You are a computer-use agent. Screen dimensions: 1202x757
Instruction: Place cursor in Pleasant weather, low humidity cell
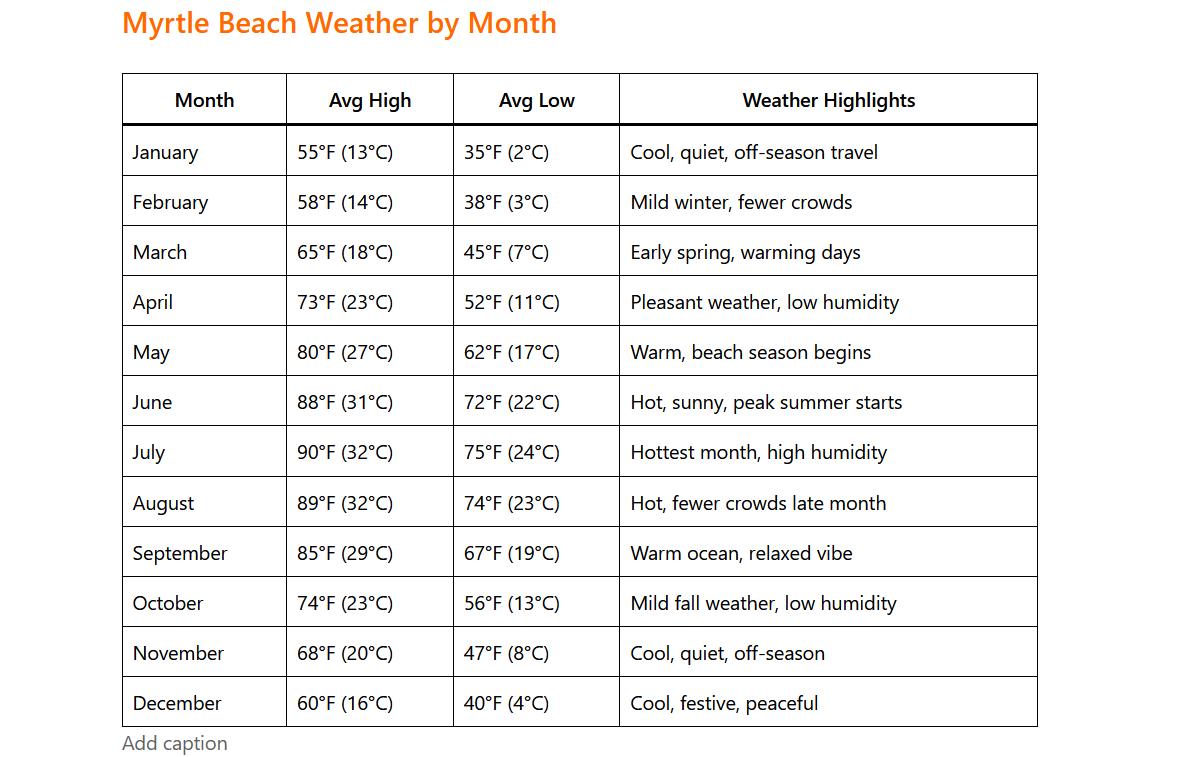765,302
